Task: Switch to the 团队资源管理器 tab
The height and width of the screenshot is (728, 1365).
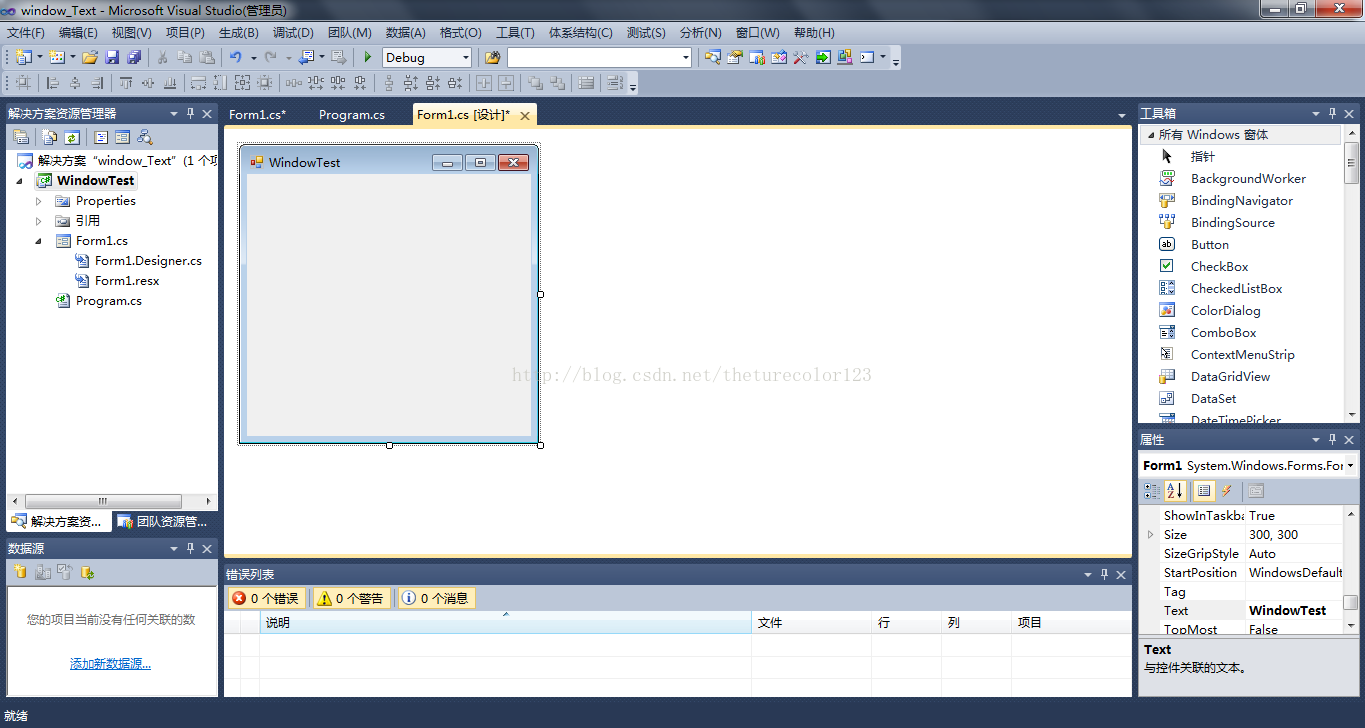Action: pyautogui.click(x=164, y=521)
